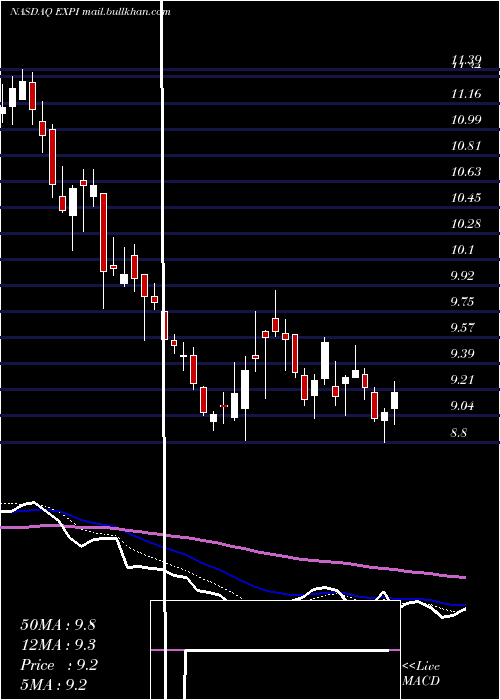Click the 11.39 price axis label
Viewport: 500px width, 700px height.
(x=466, y=58)
